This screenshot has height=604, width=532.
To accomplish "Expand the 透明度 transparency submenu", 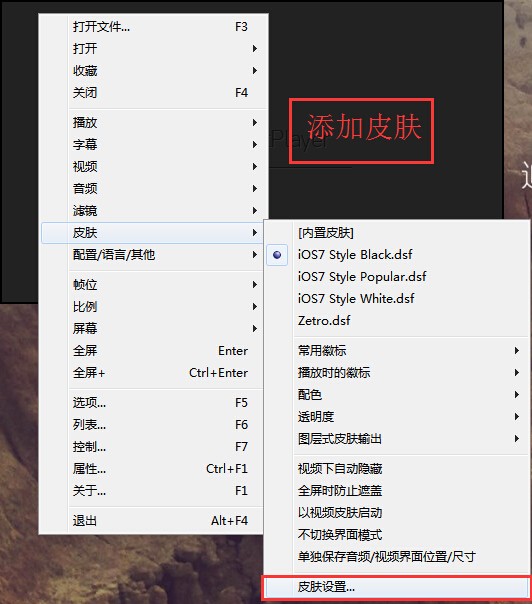I will 397,416.
